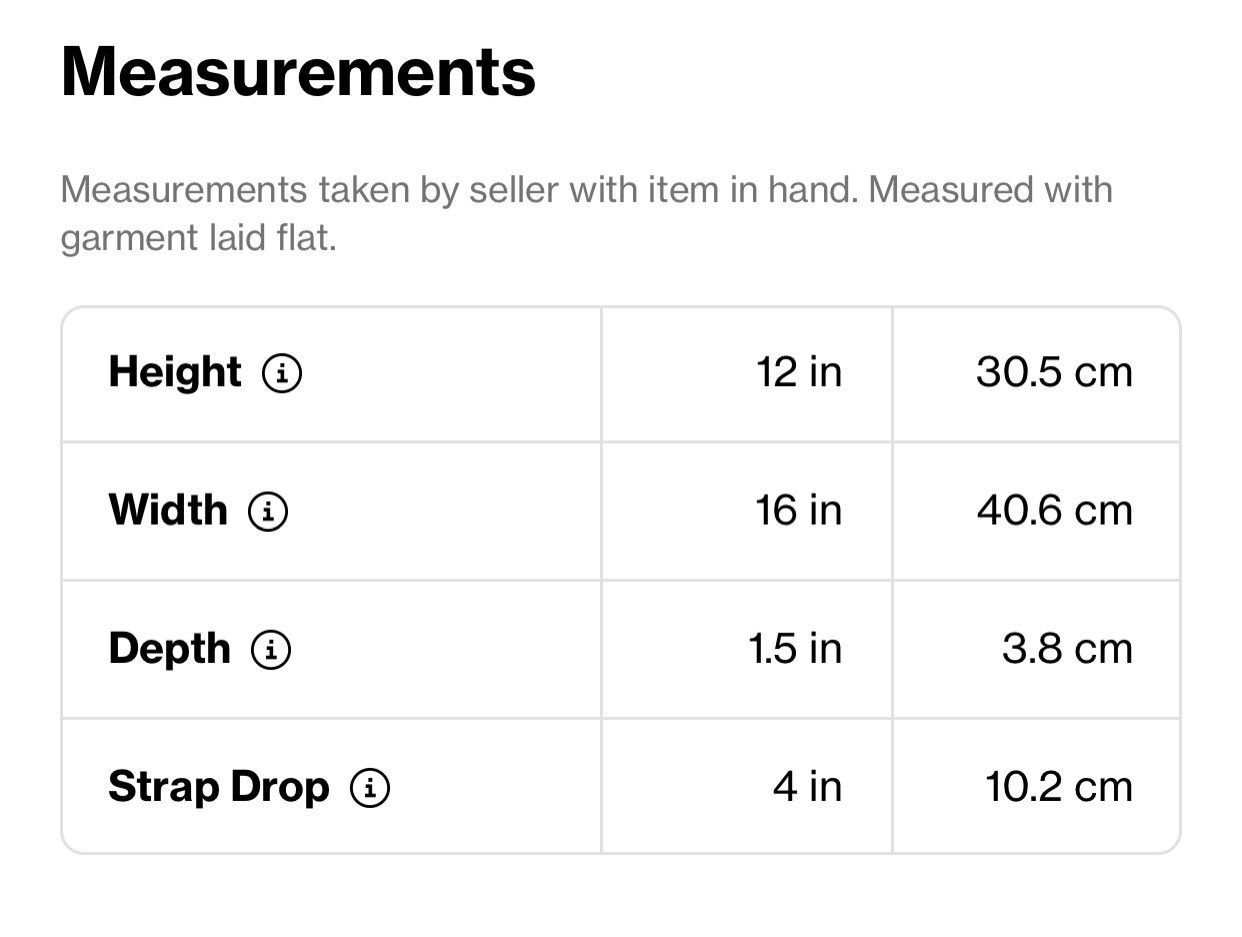Click the Measurements heading
Screen dimensions: 1242x937
point(298,72)
